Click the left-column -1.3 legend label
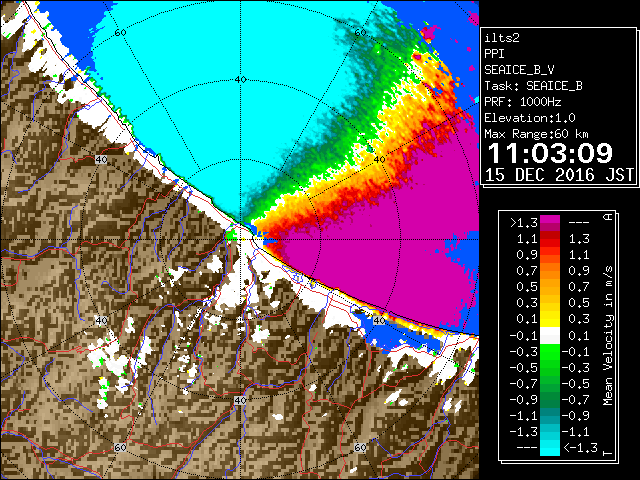 tap(523, 431)
